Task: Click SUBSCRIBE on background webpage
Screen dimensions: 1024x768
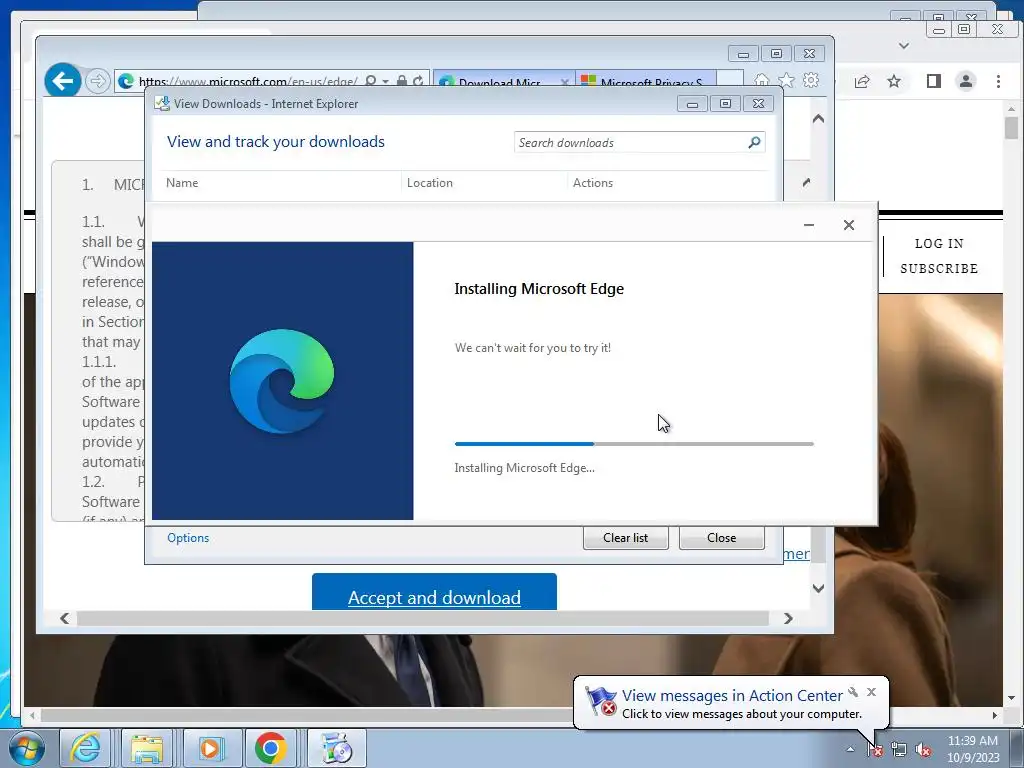Action: pyautogui.click(x=939, y=268)
